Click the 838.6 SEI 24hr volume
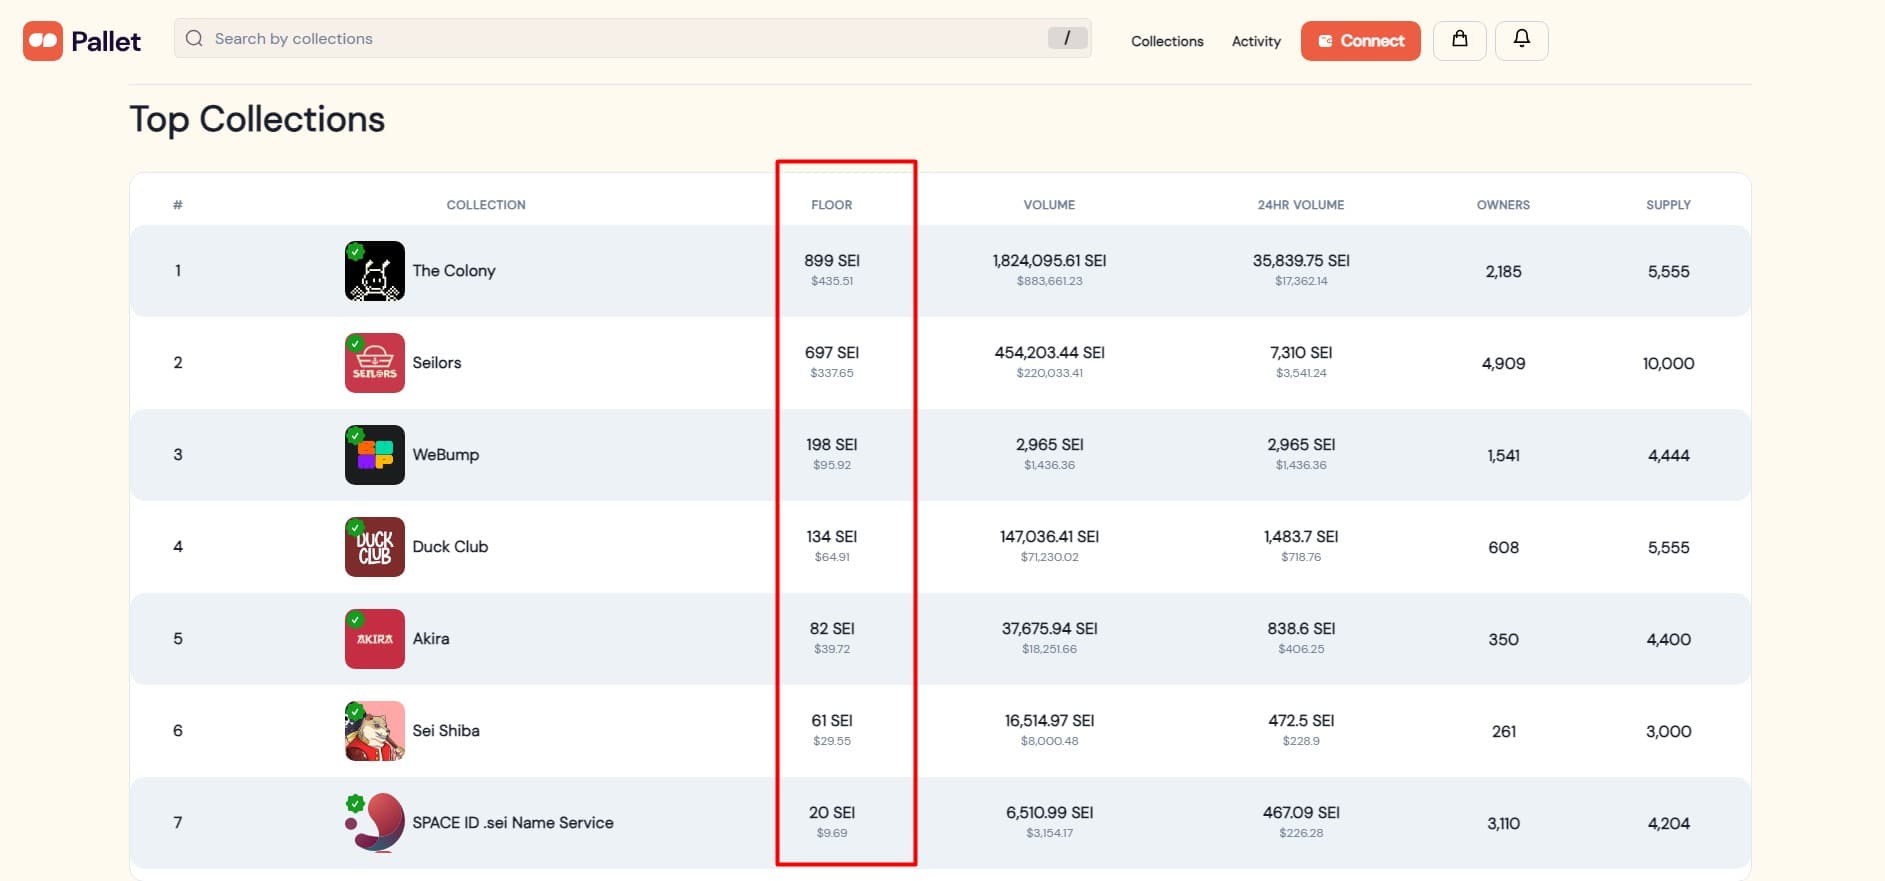 (1301, 629)
